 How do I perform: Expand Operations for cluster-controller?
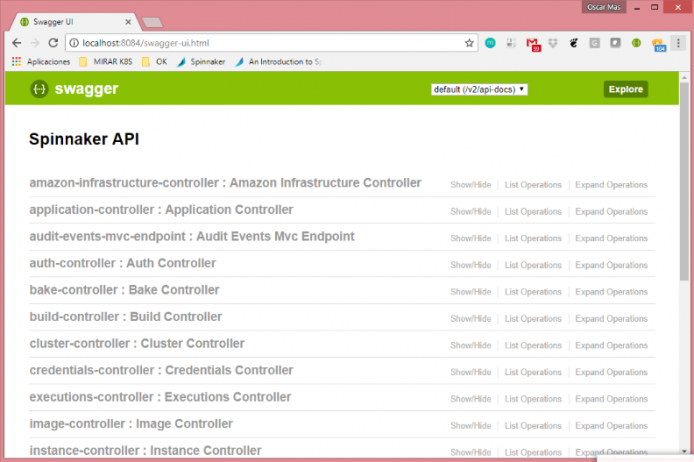(x=611, y=345)
